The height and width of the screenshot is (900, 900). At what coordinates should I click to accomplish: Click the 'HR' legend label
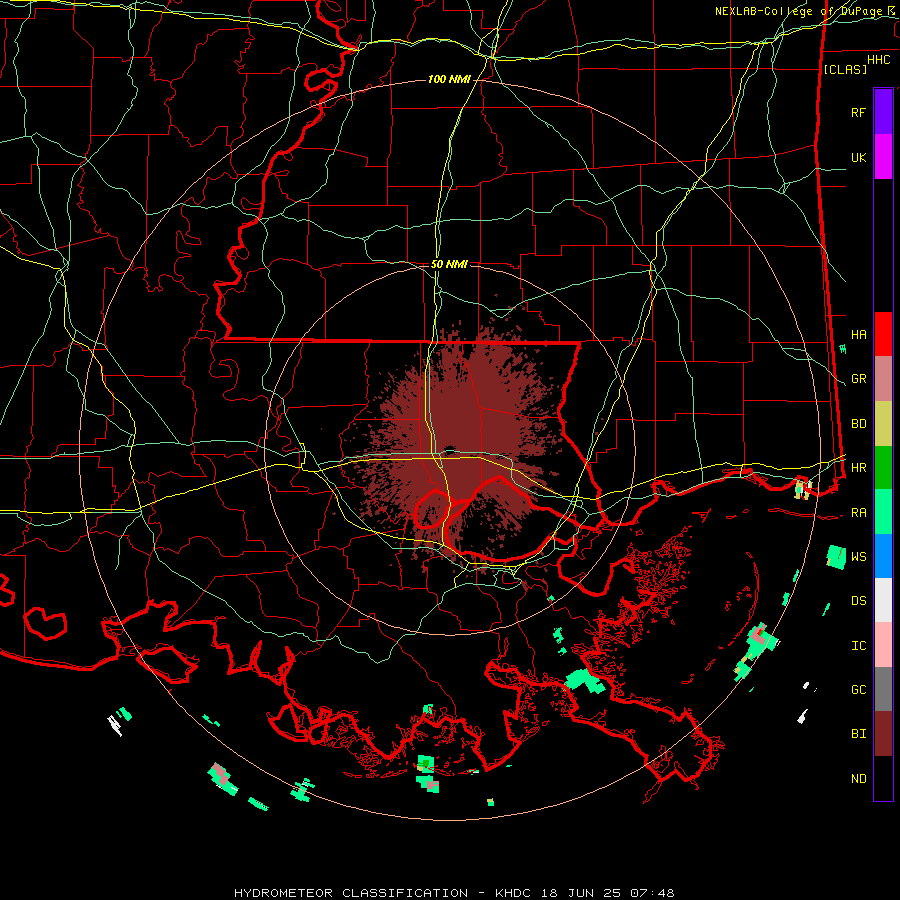[x=858, y=468]
